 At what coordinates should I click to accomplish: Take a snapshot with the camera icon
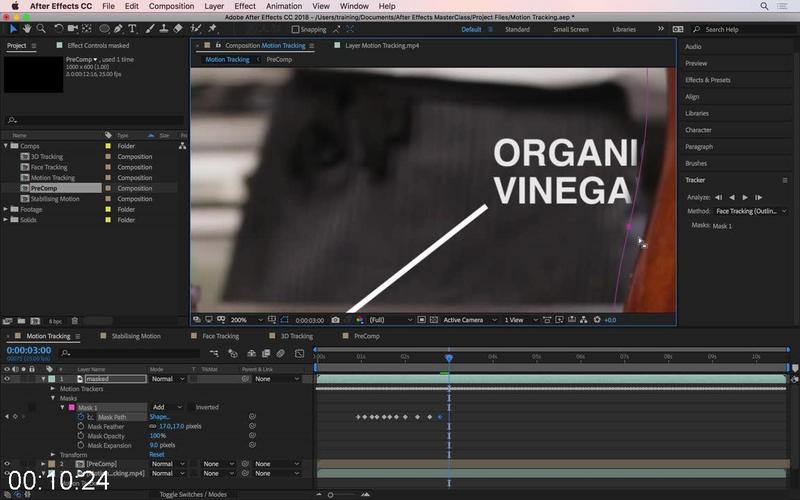pyautogui.click(x=335, y=320)
